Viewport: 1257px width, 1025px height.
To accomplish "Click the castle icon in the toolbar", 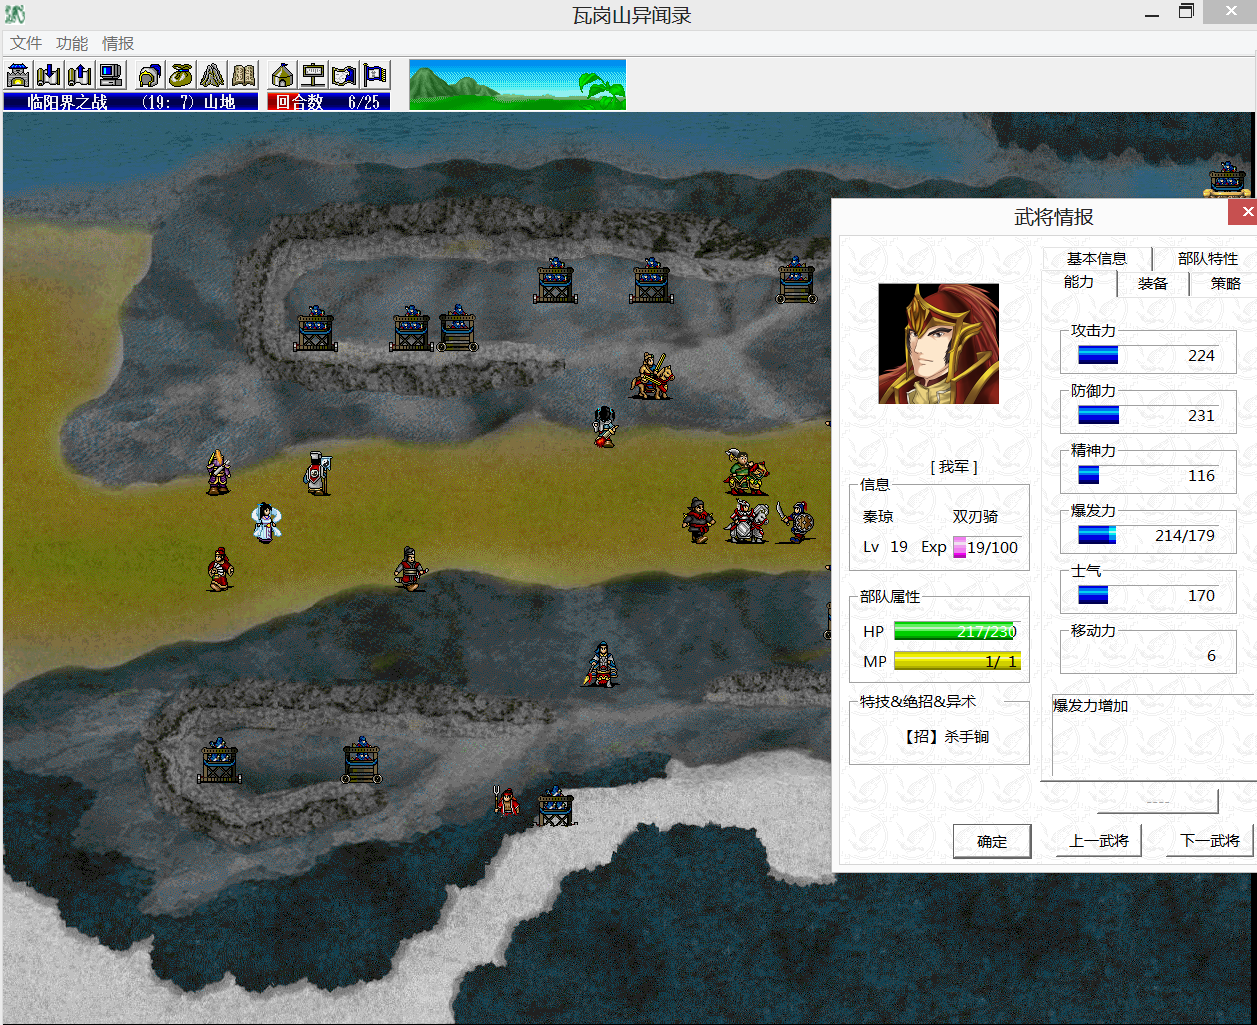I will pyautogui.click(x=18, y=75).
